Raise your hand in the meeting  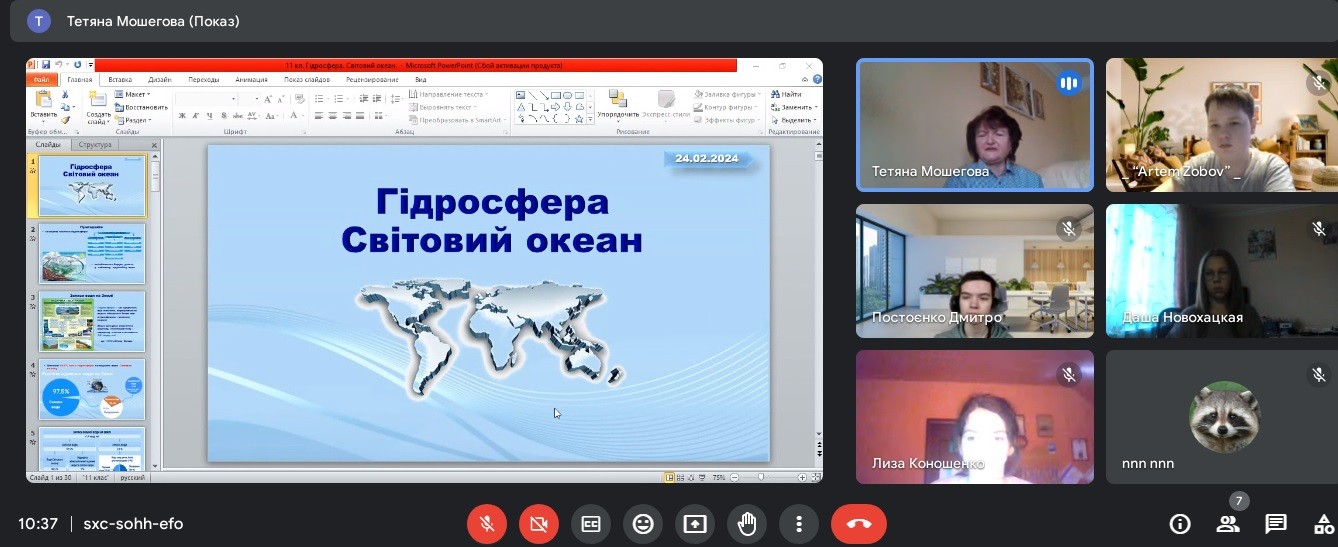click(747, 523)
